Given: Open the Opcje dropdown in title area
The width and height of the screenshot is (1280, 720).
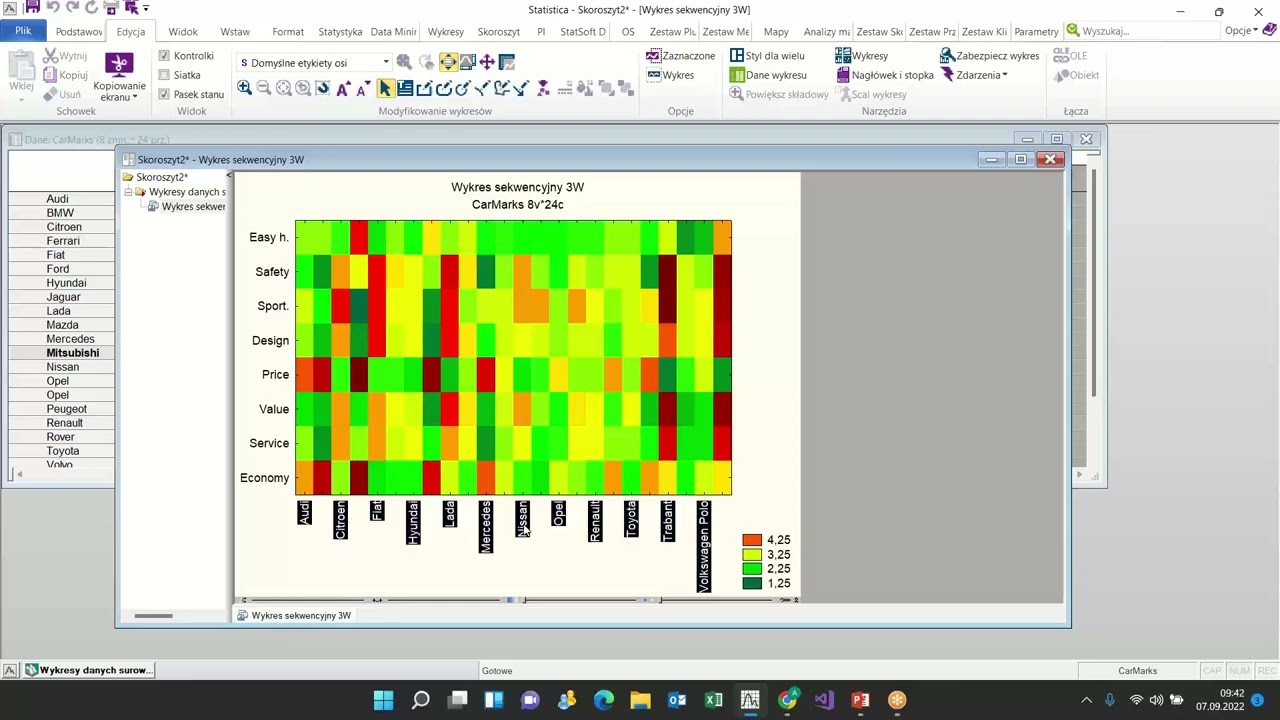Looking at the screenshot, I should pos(1241,31).
